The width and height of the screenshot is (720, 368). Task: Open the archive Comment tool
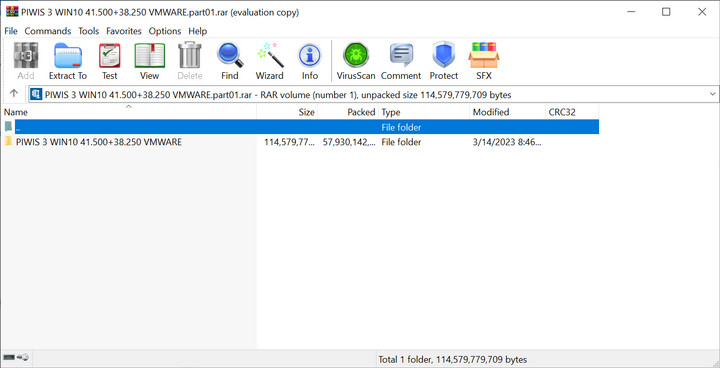pyautogui.click(x=401, y=61)
